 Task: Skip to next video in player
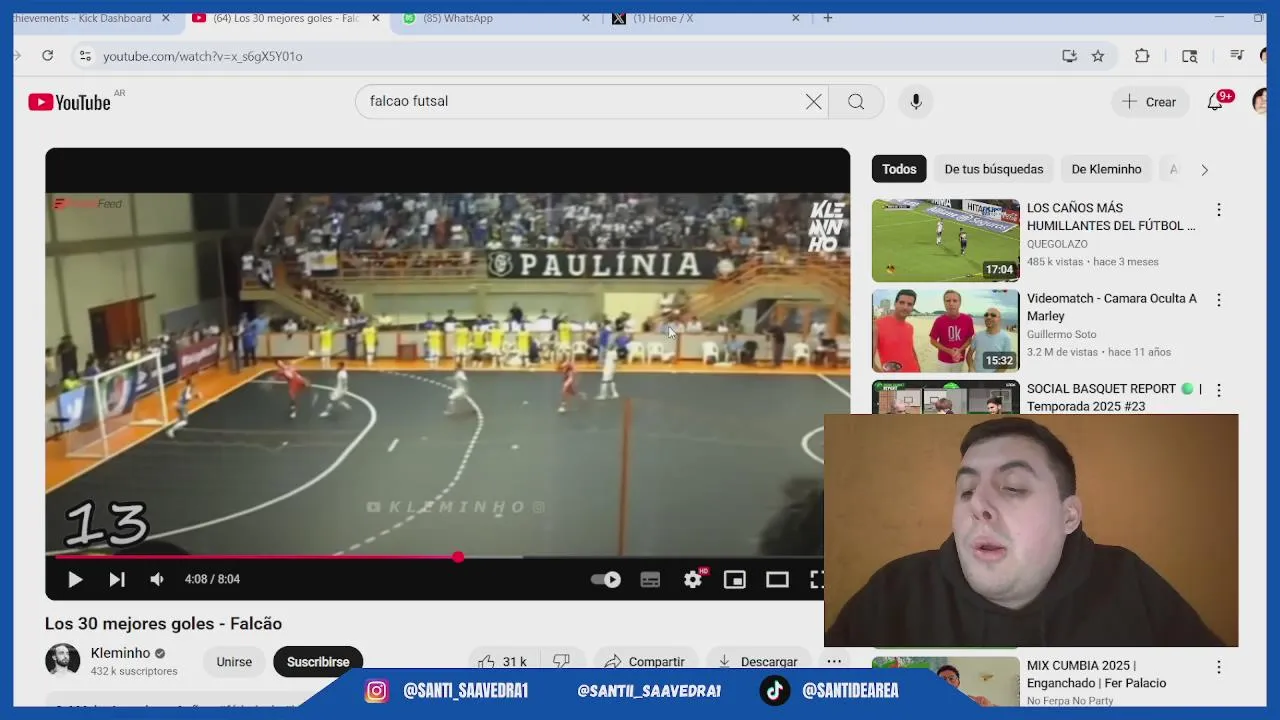[x=116, y=579]
